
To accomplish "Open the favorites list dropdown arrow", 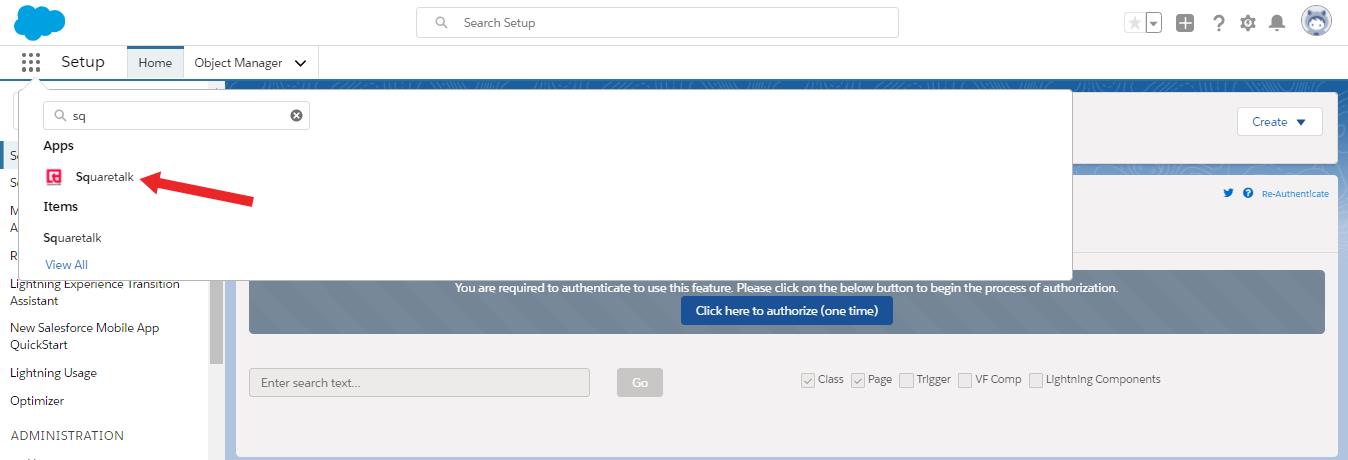I will coord(1153,23).
